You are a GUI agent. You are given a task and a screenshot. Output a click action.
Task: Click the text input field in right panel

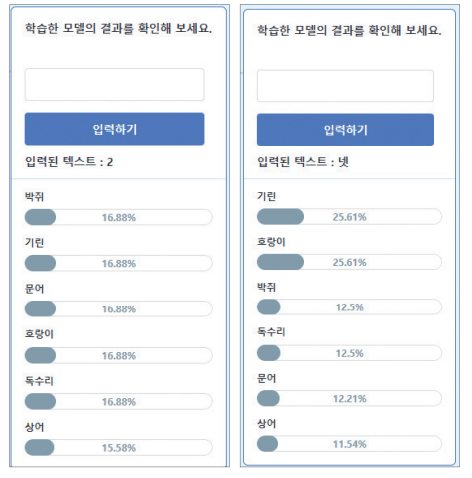(345, 86)
